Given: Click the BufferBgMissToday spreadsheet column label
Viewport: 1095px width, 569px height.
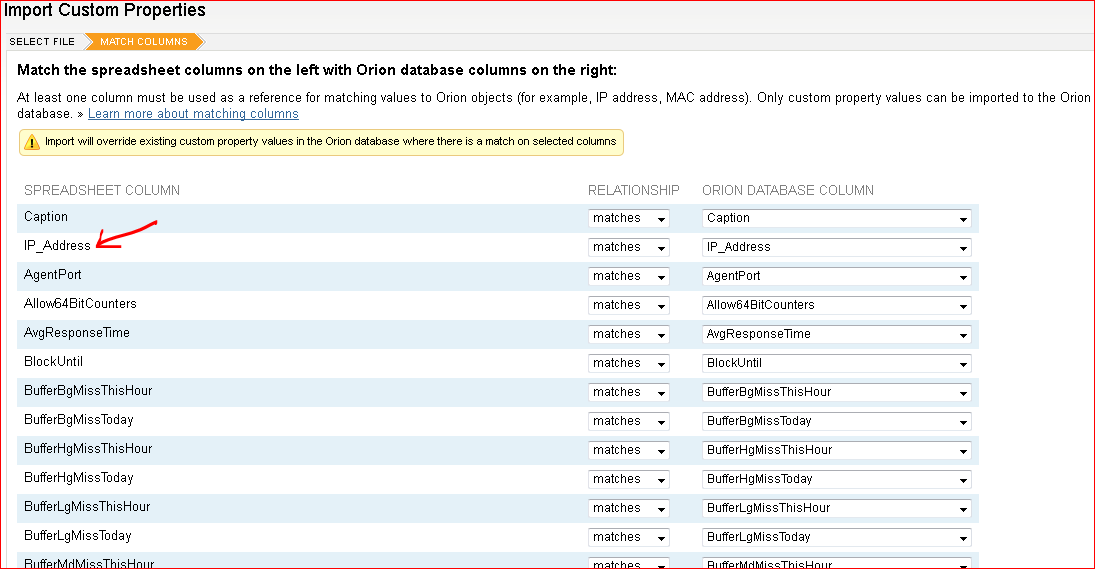Looking at the screenshot, I should pos(79,420).
